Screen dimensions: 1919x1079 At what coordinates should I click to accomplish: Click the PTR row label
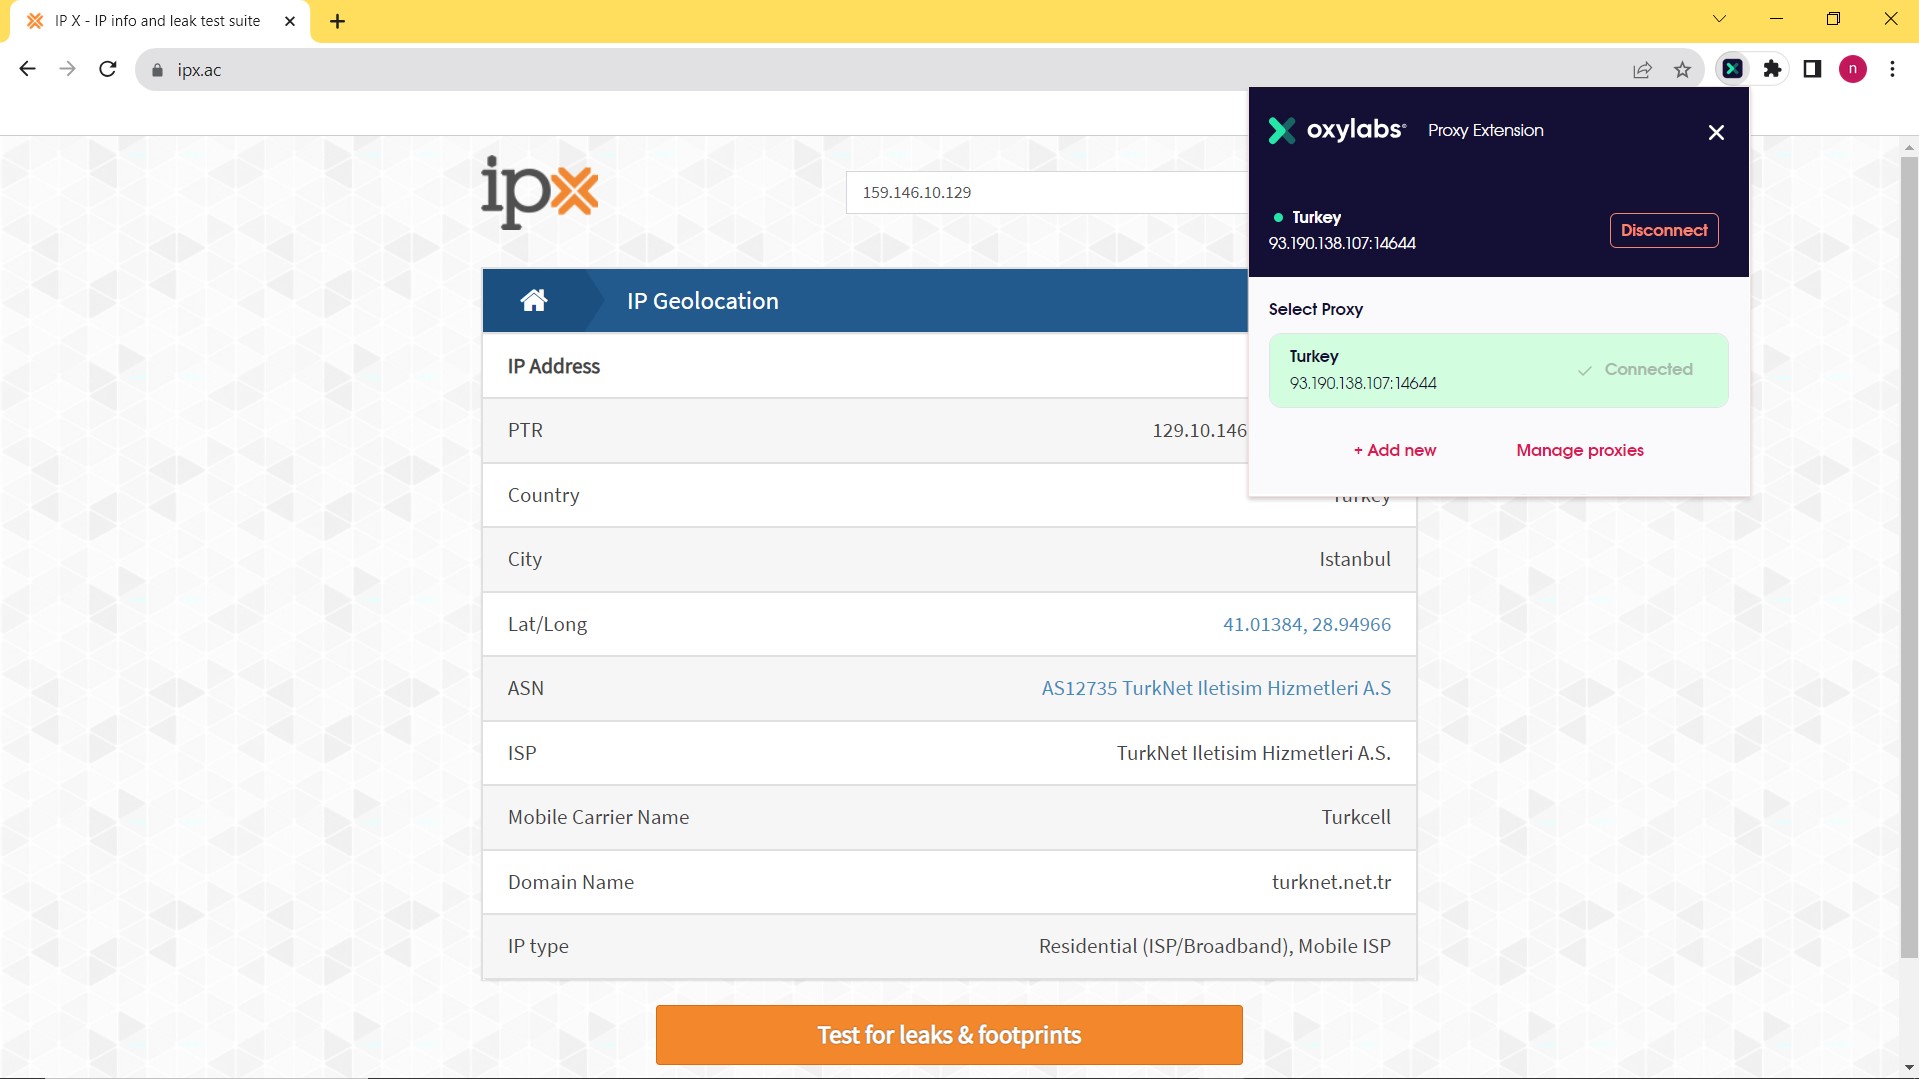(x=525, y=430)
